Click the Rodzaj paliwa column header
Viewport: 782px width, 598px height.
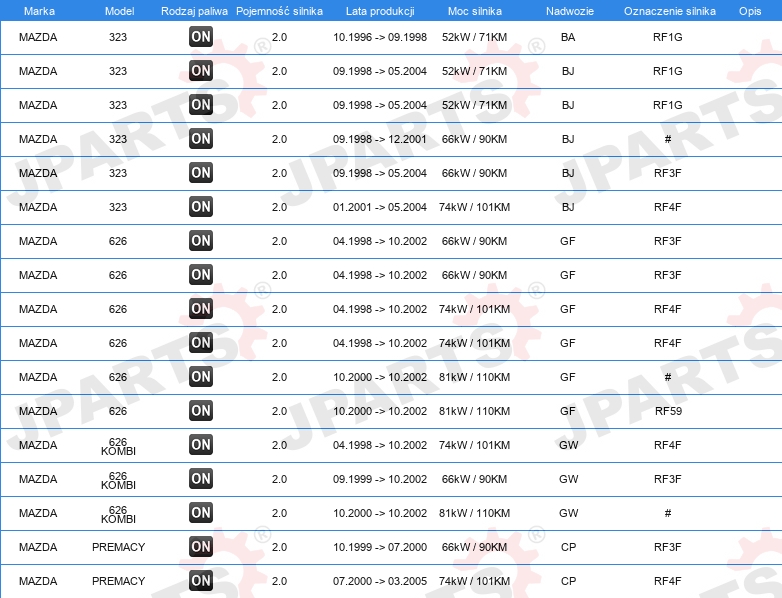(x=195, y=11)
